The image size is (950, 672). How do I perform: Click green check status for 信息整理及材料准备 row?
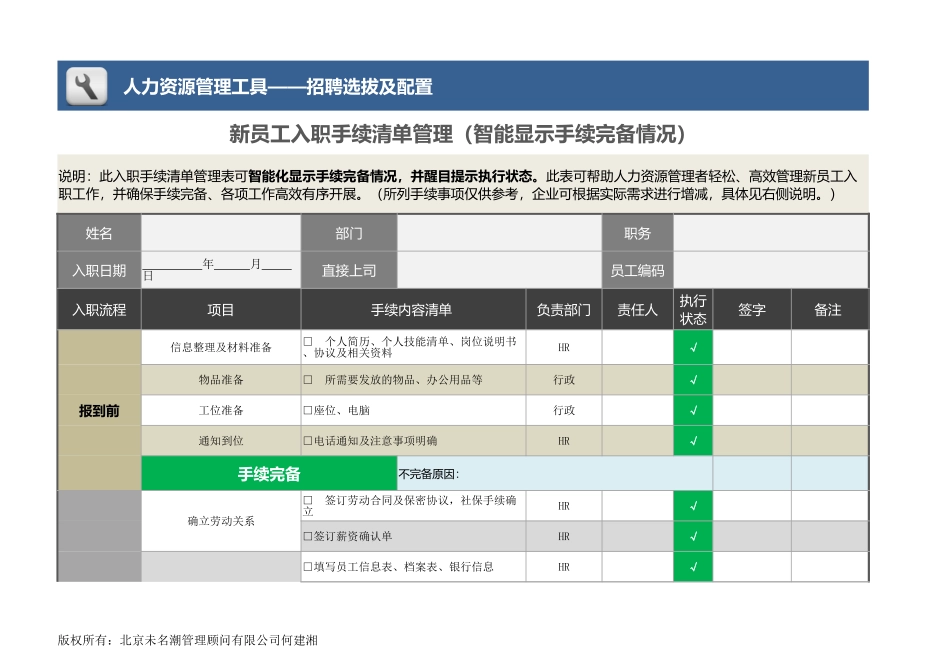click(693, 348)
